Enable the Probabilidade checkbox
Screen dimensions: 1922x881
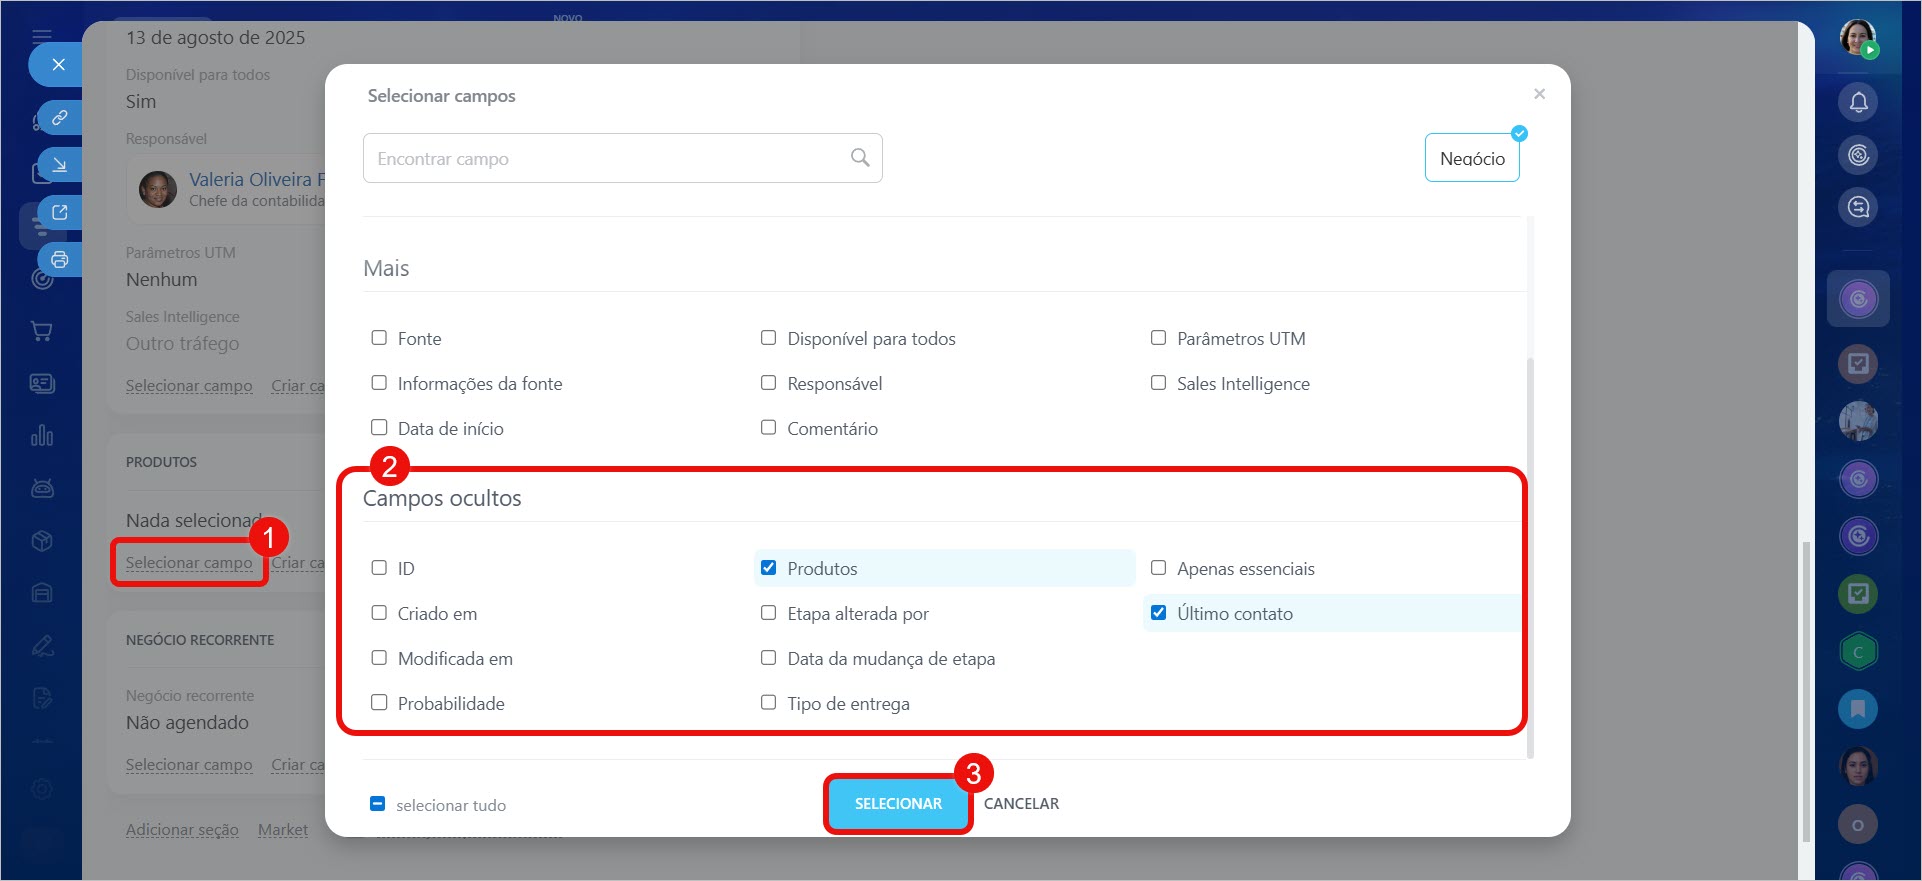coord(379,703)
